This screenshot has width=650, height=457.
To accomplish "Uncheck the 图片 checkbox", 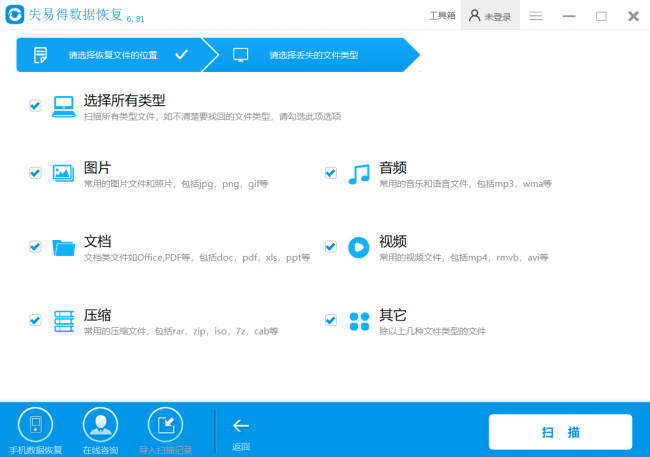I will pyautogui.click(x=35, y=173).
